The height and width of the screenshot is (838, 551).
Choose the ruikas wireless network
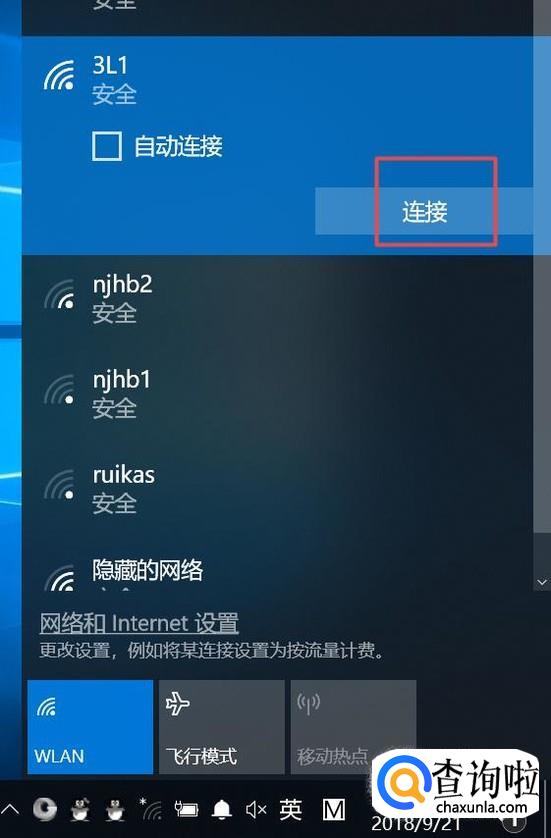click(277, 490)
